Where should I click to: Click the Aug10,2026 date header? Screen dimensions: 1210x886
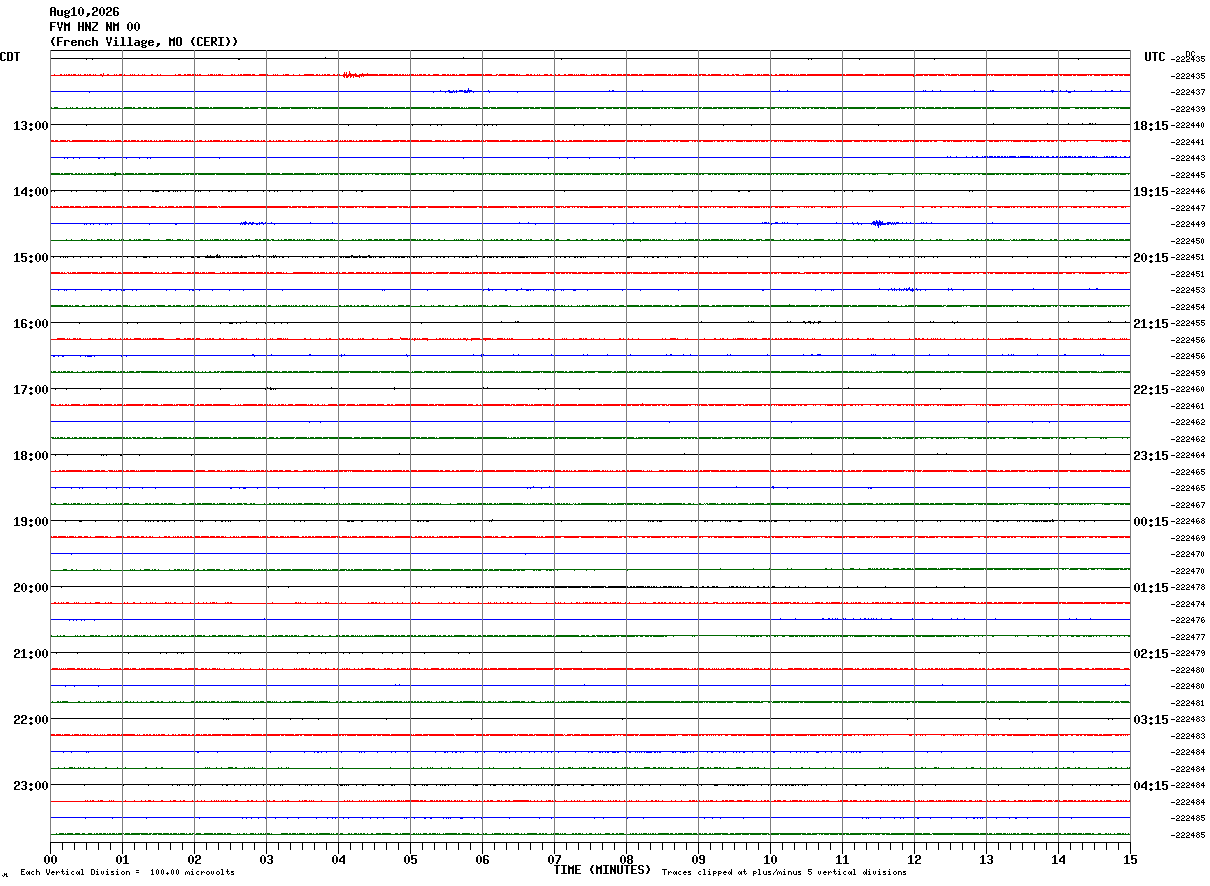84,12
